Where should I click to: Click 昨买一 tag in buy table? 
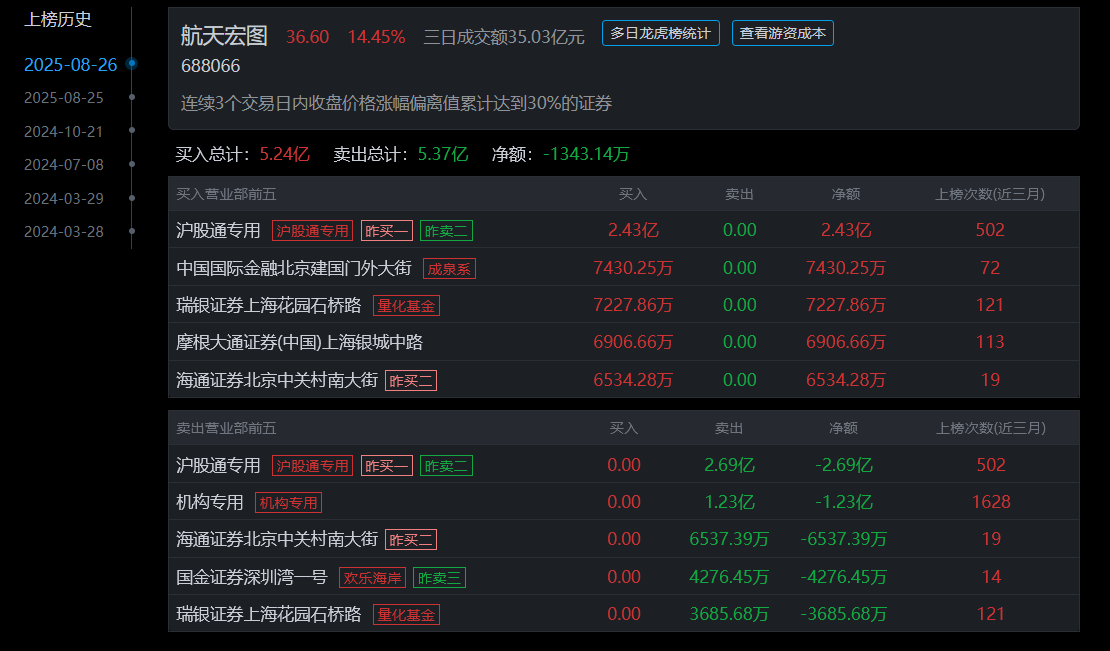click(x=387, y=231)
